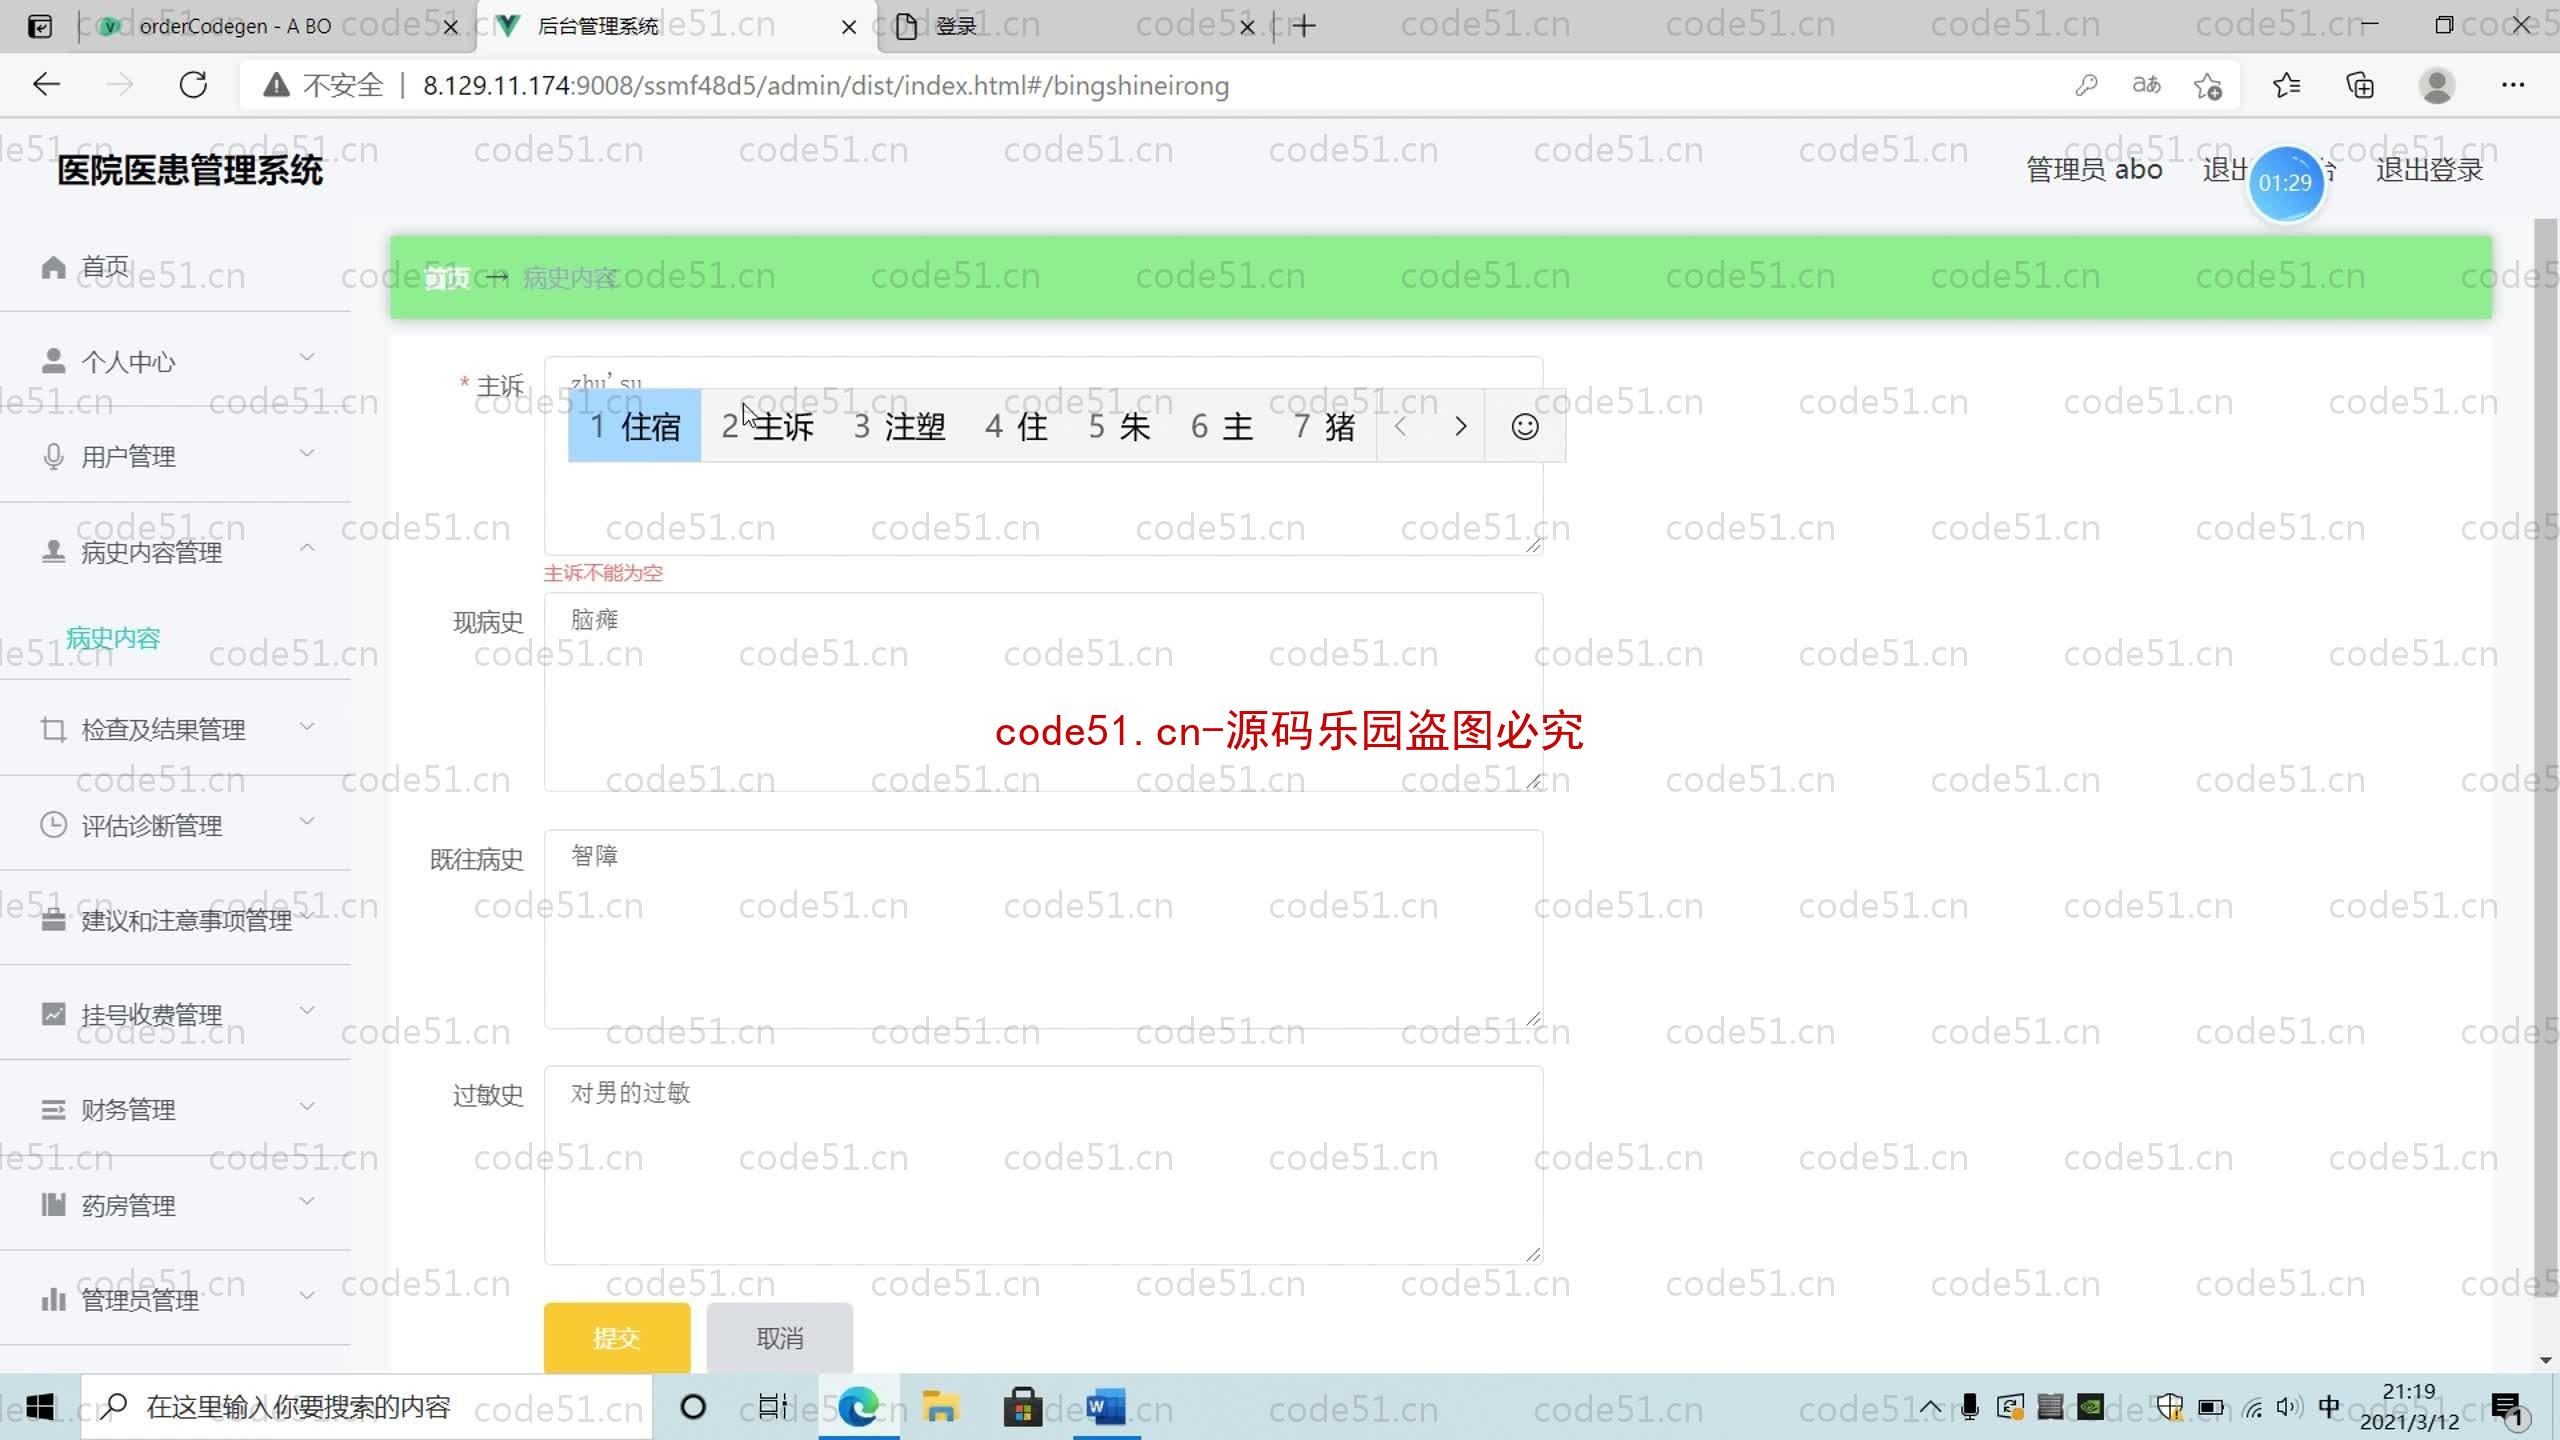Close the 后台管理系统 browser tab
The image size is (2560, 1440).
pos(848,27)
